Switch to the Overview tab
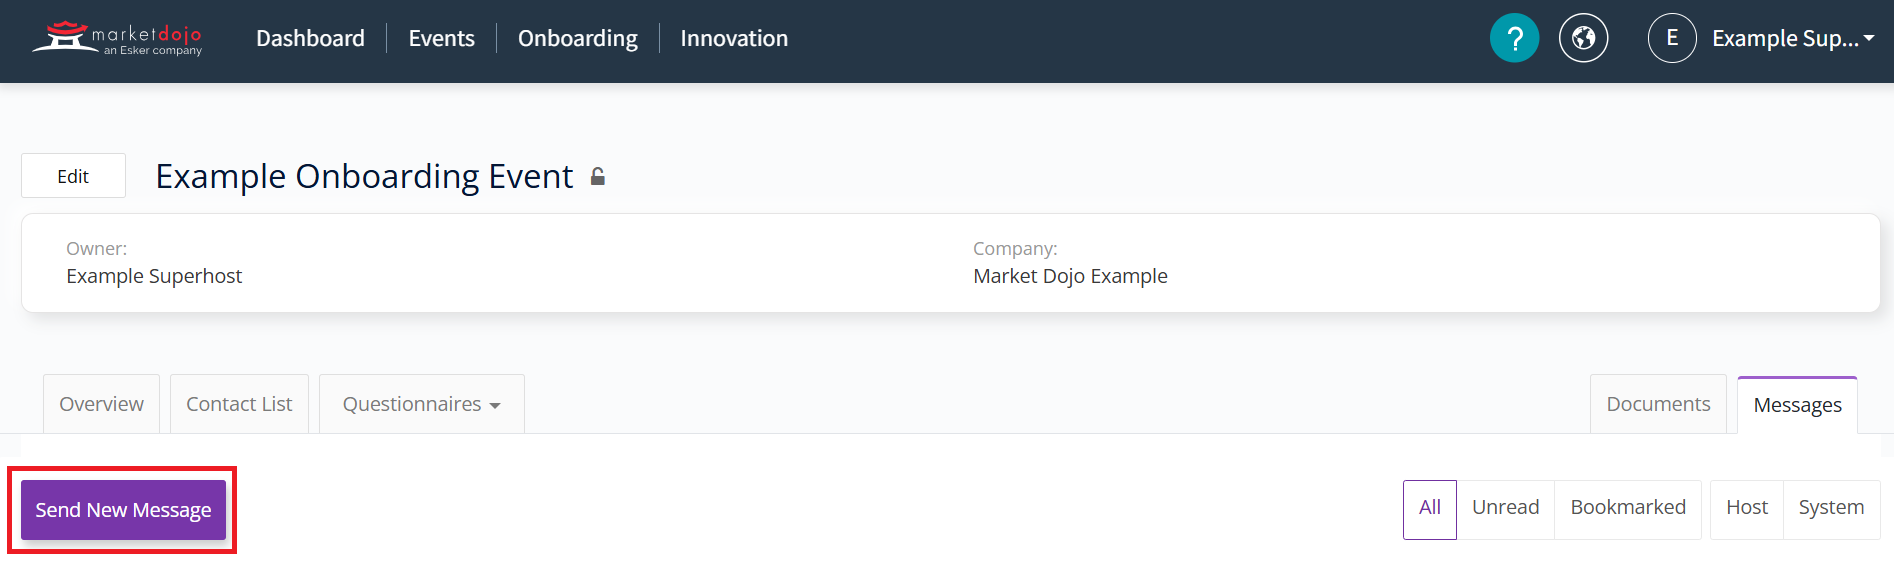The width and height of the screenshot is (1894, 570). (x=101, y=404)
